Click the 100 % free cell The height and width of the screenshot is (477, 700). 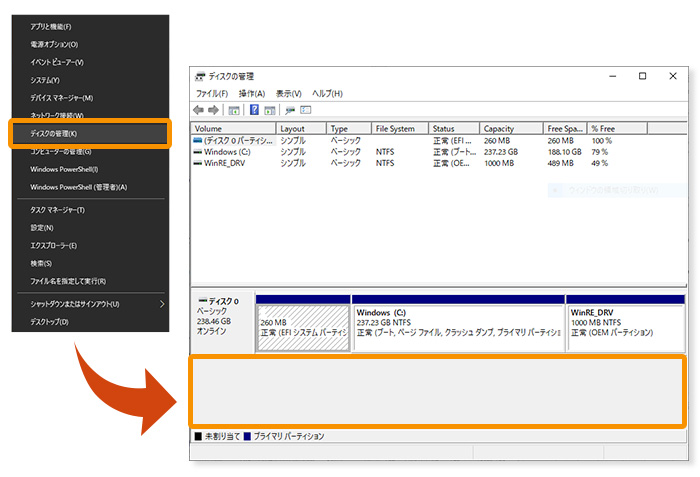click(x=601, y=140)
